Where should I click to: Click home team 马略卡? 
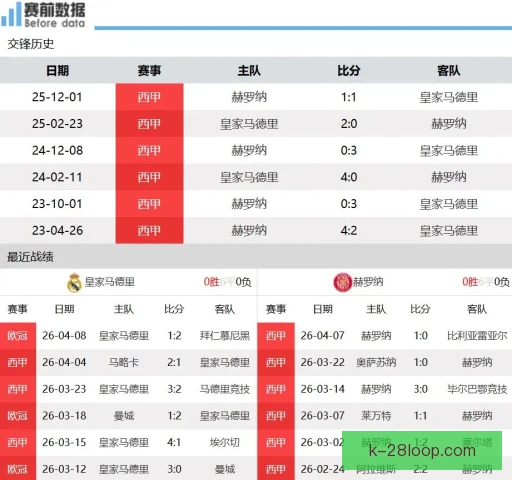click(x=124, y=362)
